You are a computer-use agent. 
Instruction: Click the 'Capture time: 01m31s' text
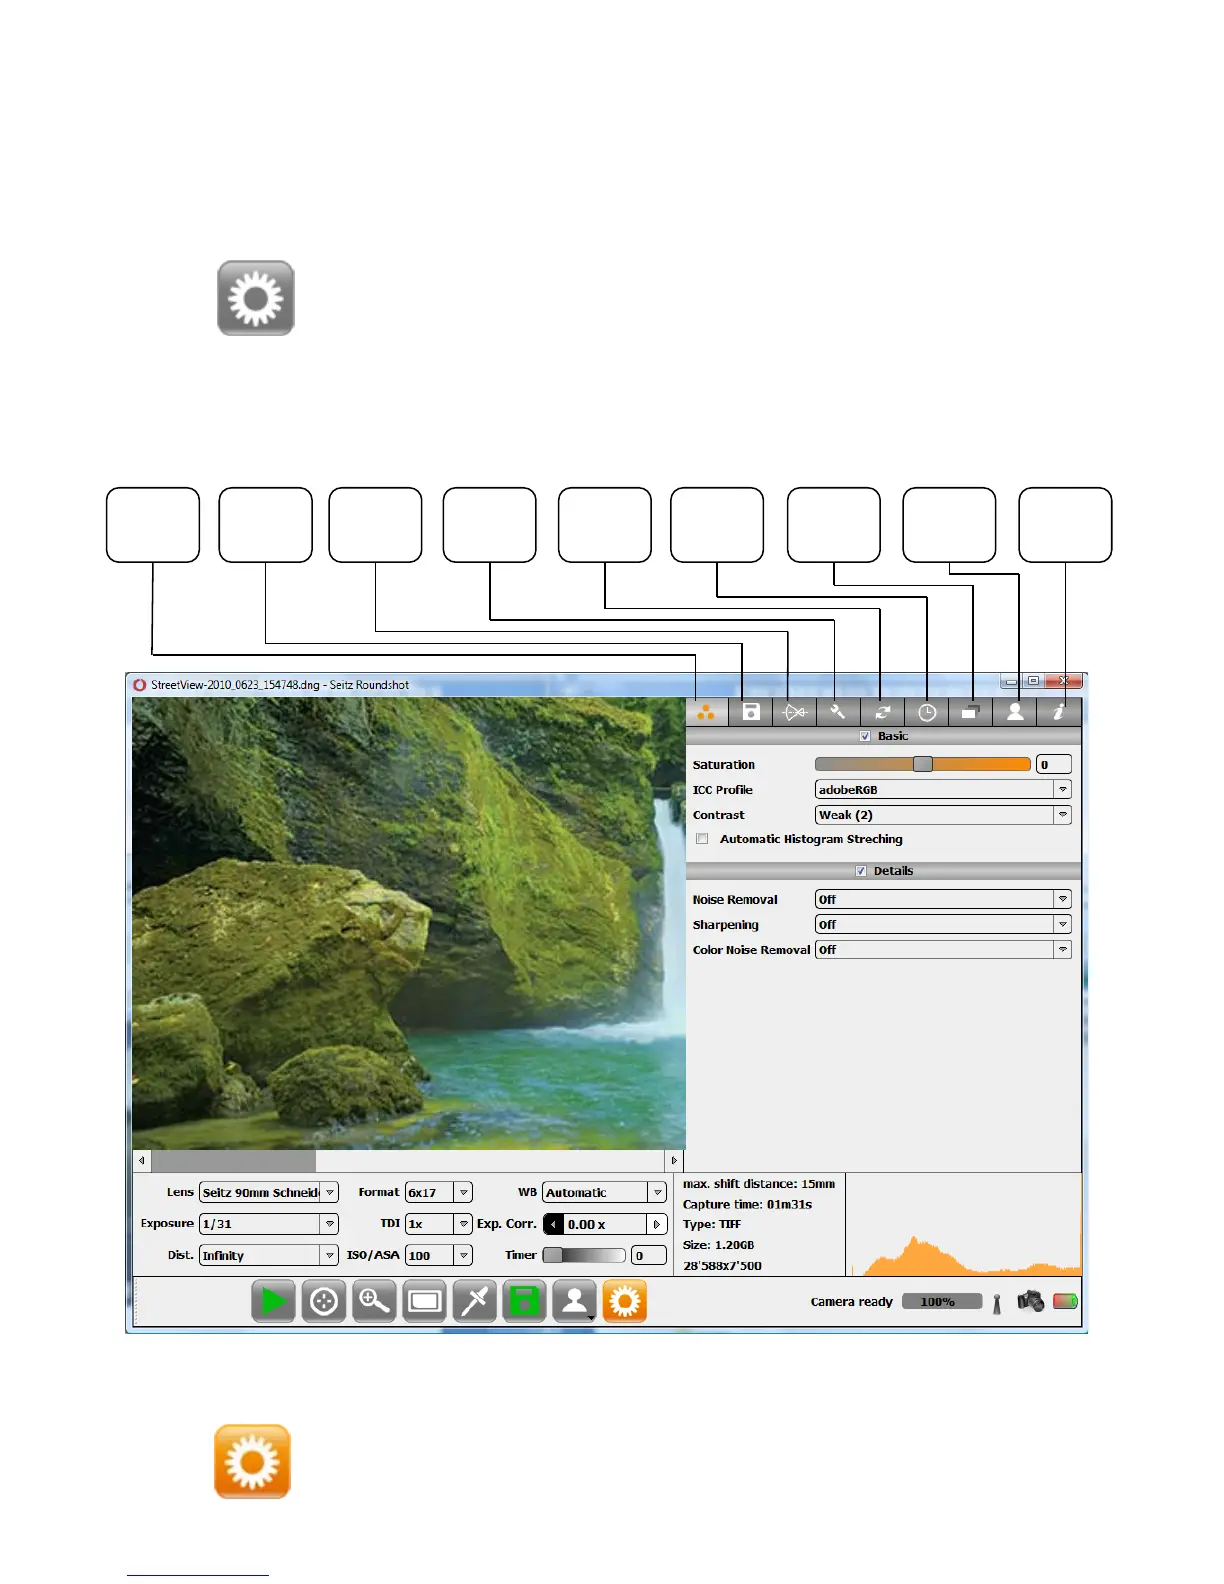747,1204
